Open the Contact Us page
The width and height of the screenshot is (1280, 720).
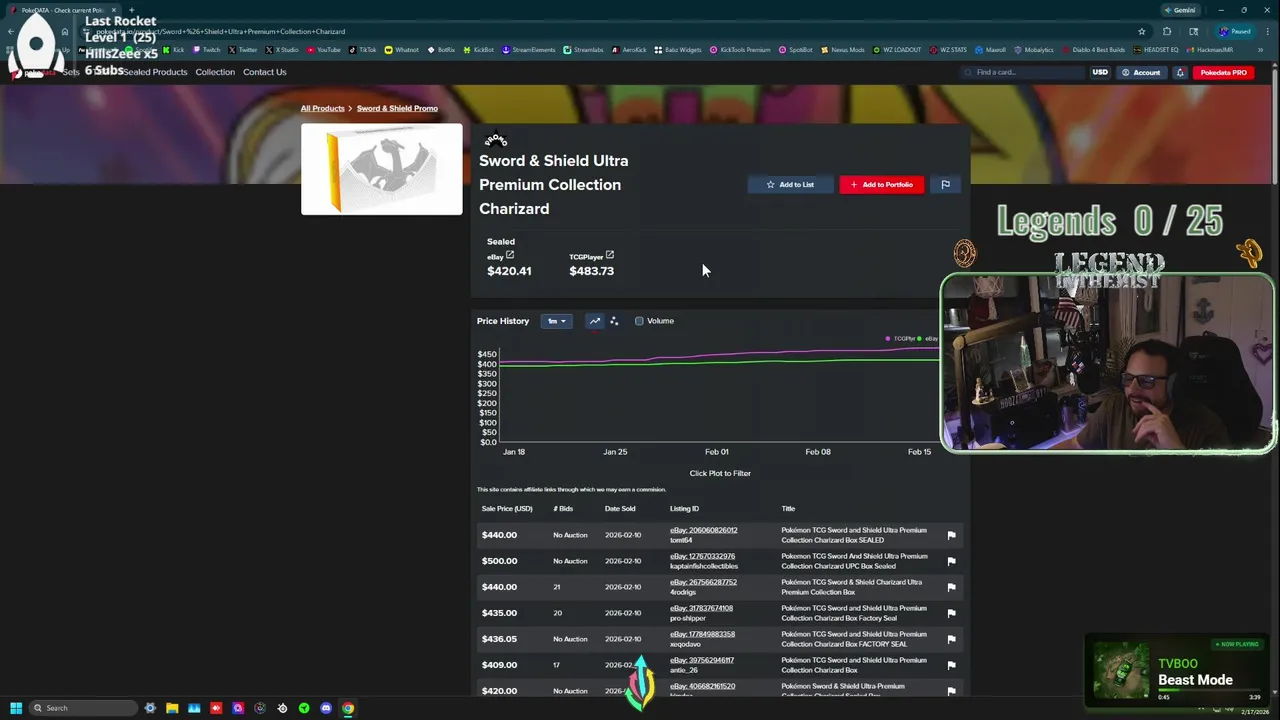264,72
